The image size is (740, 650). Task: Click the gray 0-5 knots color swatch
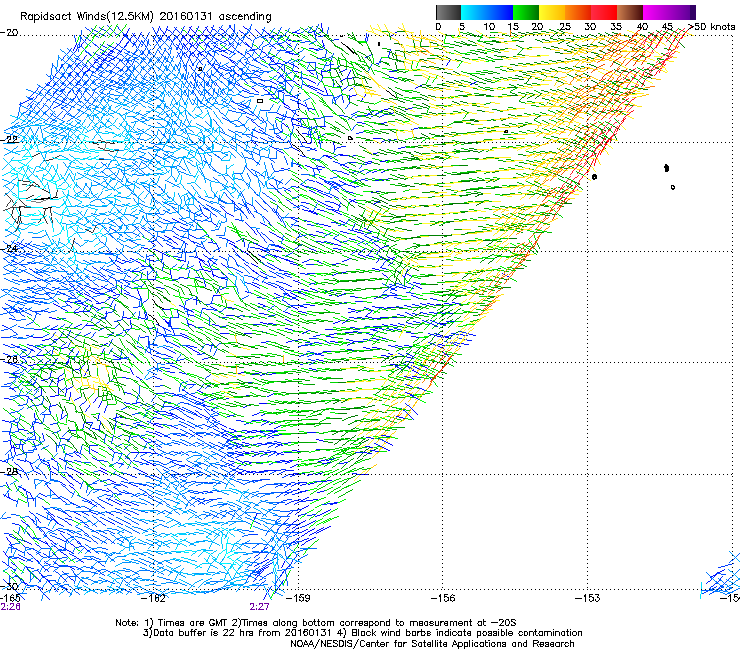pyautogui.click(x=448, y=12)
